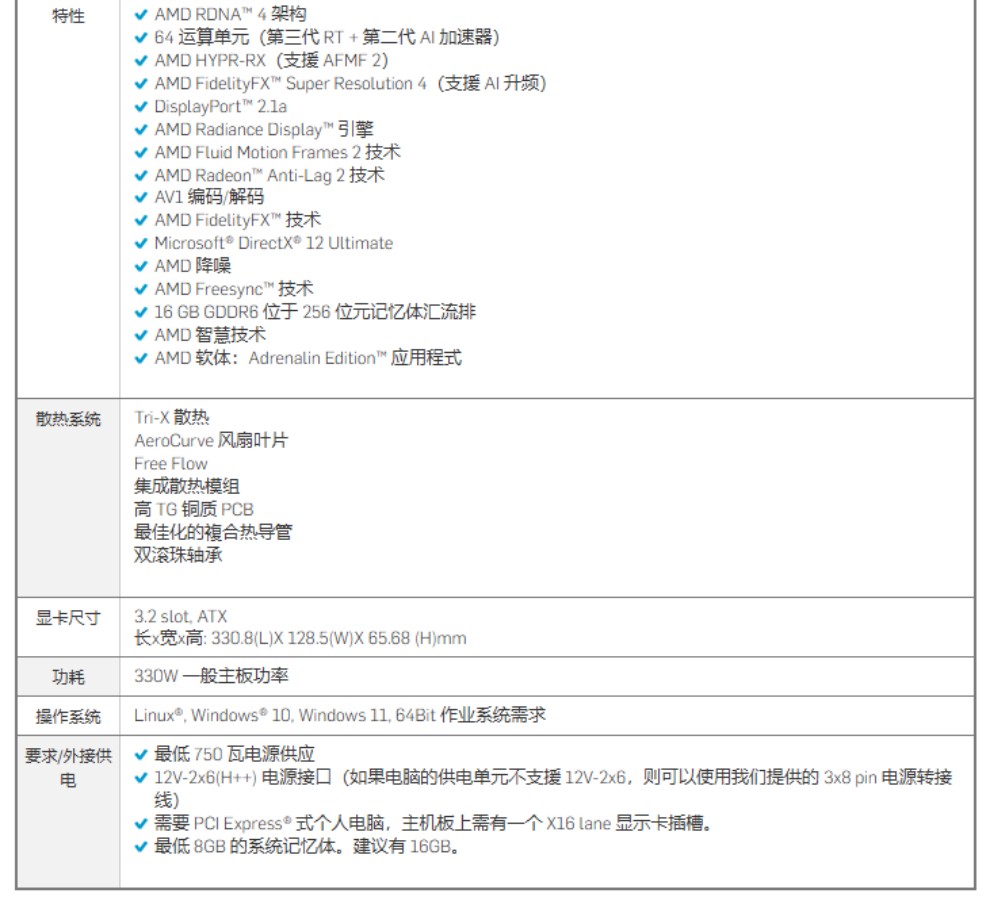This screenshot has height=897, width=990.
Task: Select the 操作系统 row header
Action: click(x=68, y=716)
